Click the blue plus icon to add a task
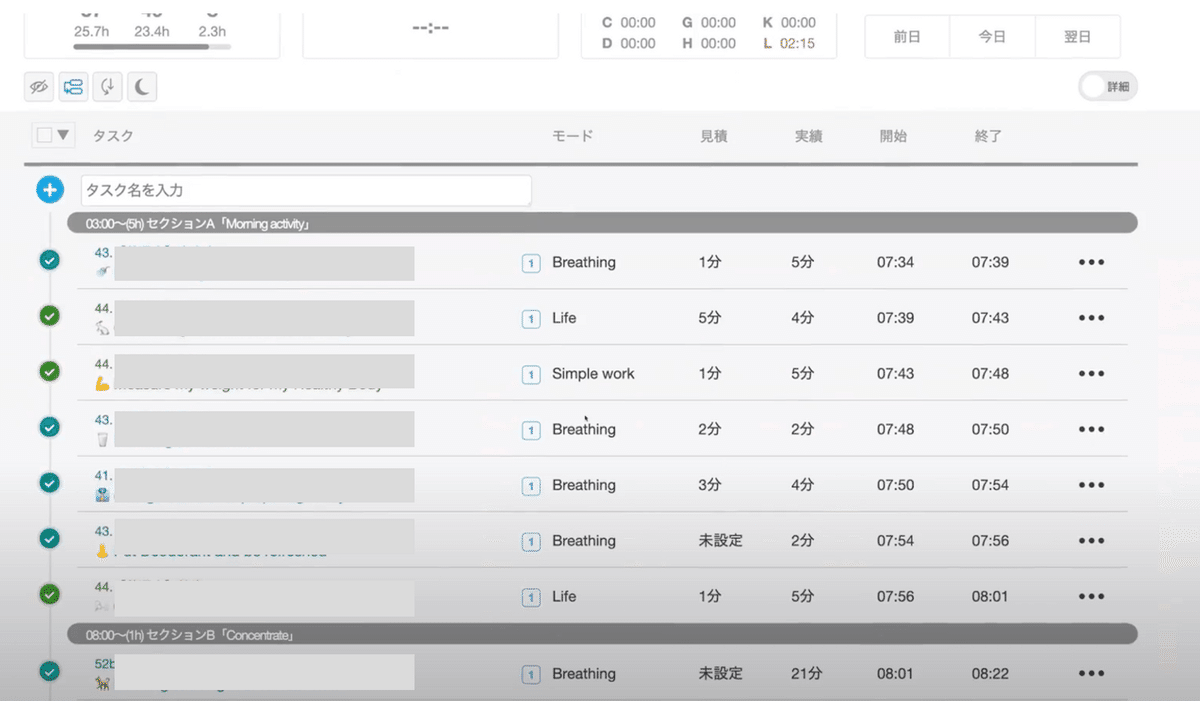This screenshot has height=701, width=1200. [x=50, y=189]
